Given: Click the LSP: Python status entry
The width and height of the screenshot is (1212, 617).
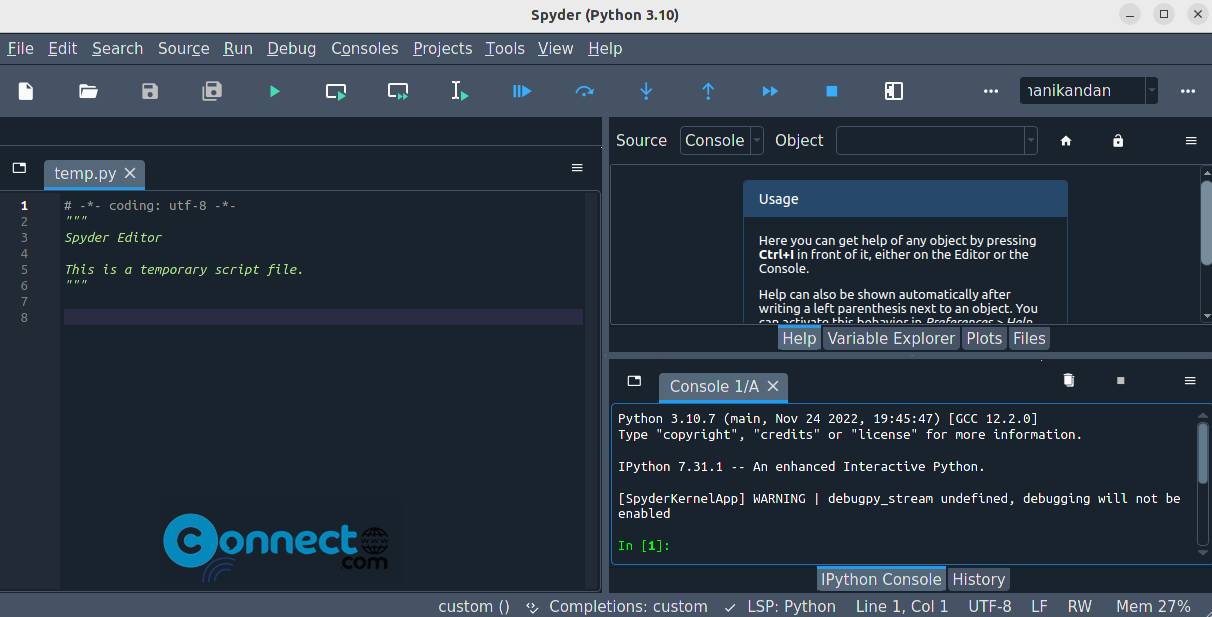Looking at the screenshot, I should [x=779, y=606].
